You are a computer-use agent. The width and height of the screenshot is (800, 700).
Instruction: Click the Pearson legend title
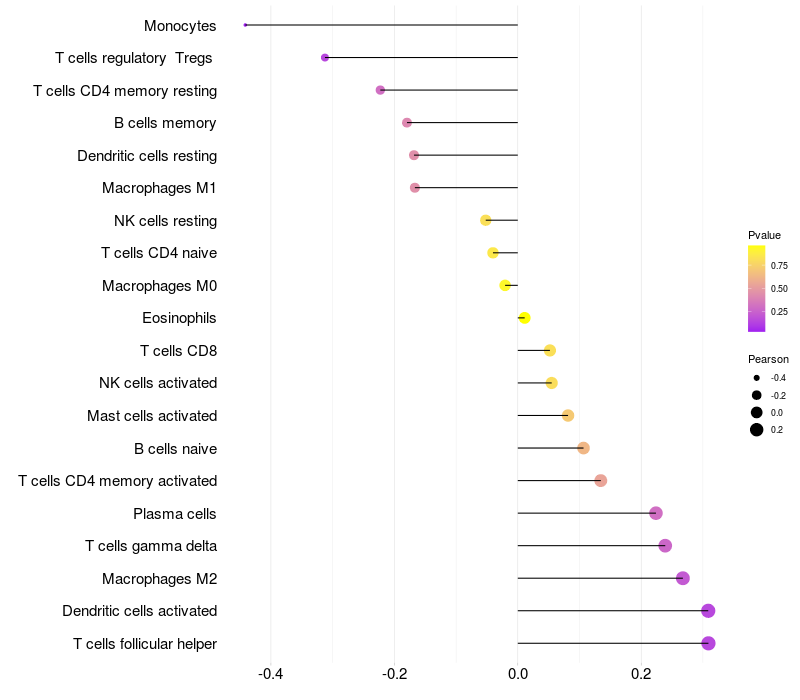tap(768, 359)
